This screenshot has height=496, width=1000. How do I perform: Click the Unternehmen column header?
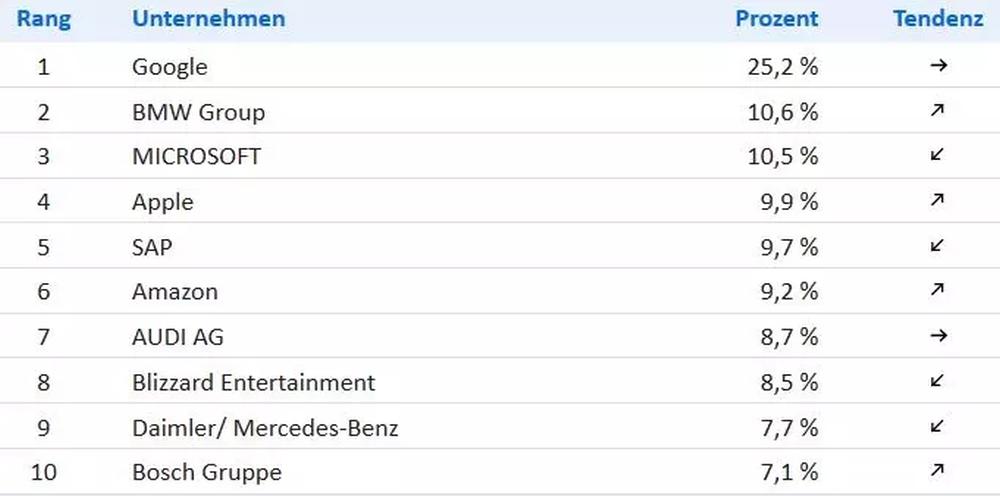[x=208, y=19]
